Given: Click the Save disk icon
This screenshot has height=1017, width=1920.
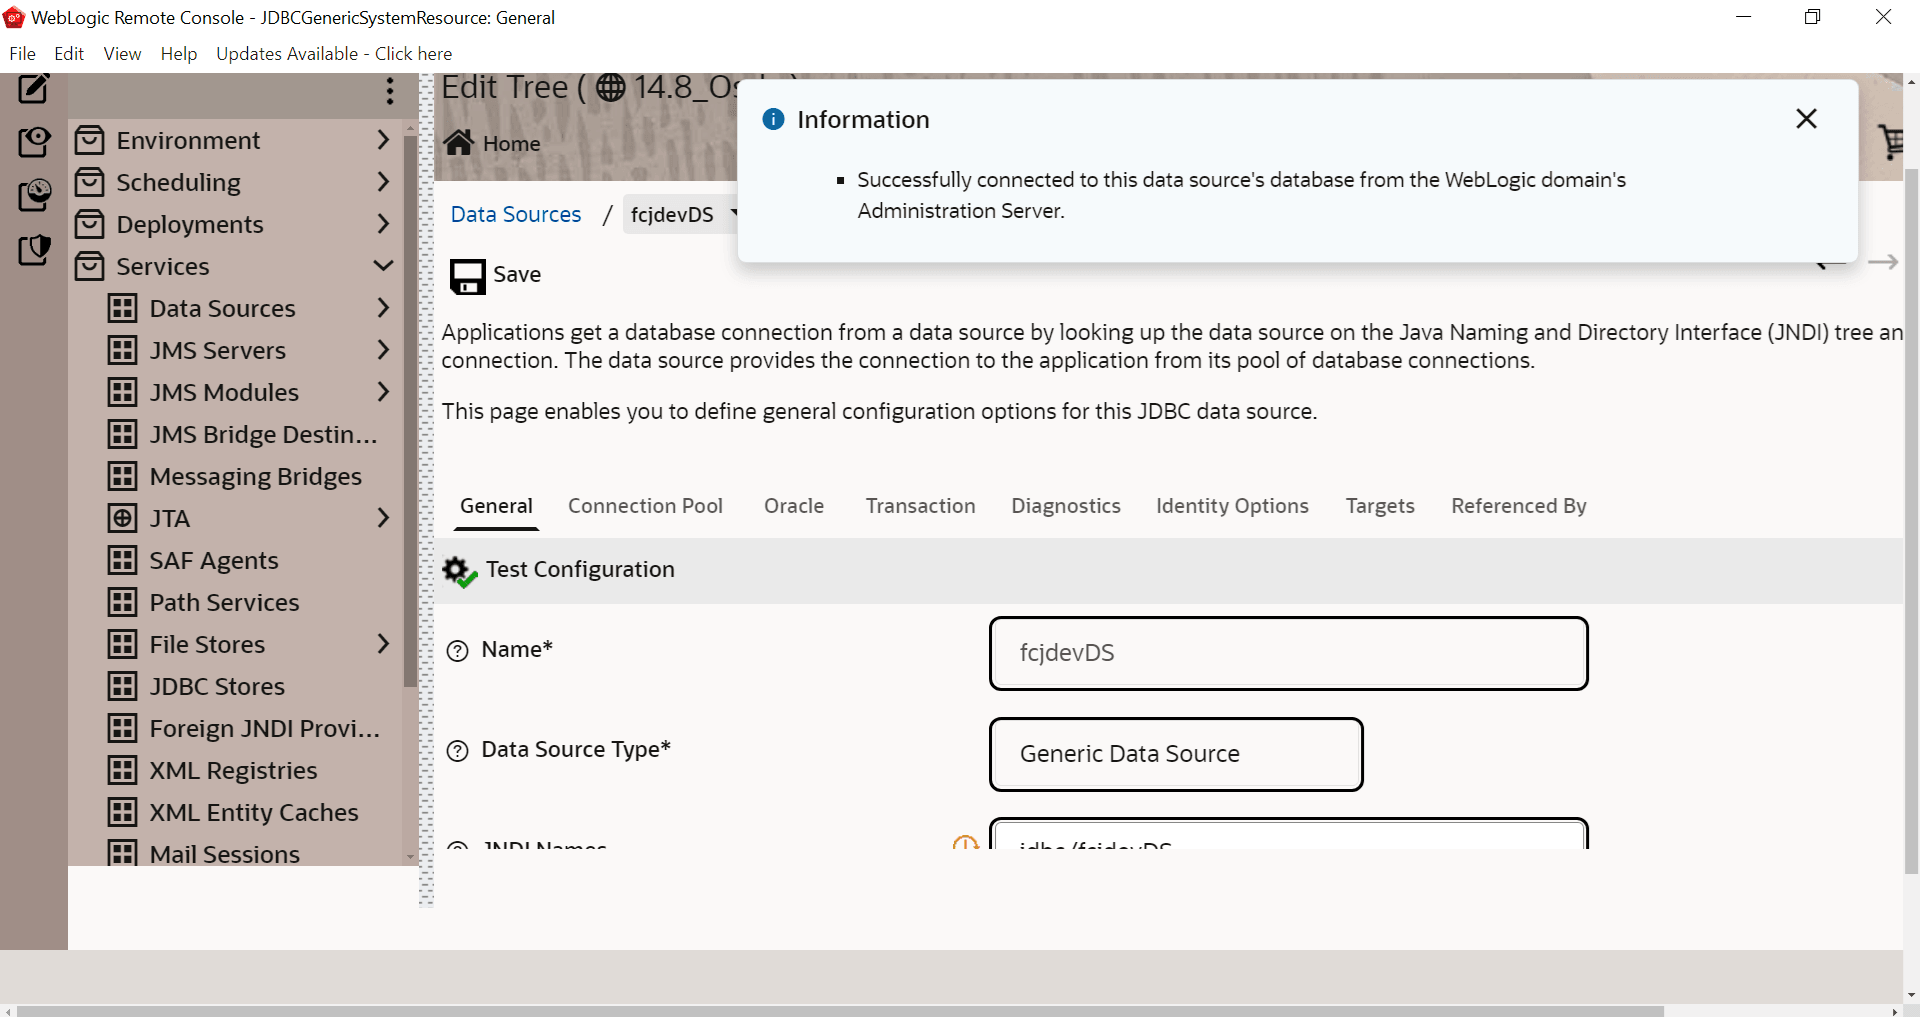Looking at the screenshot, I should pos(467,276).
